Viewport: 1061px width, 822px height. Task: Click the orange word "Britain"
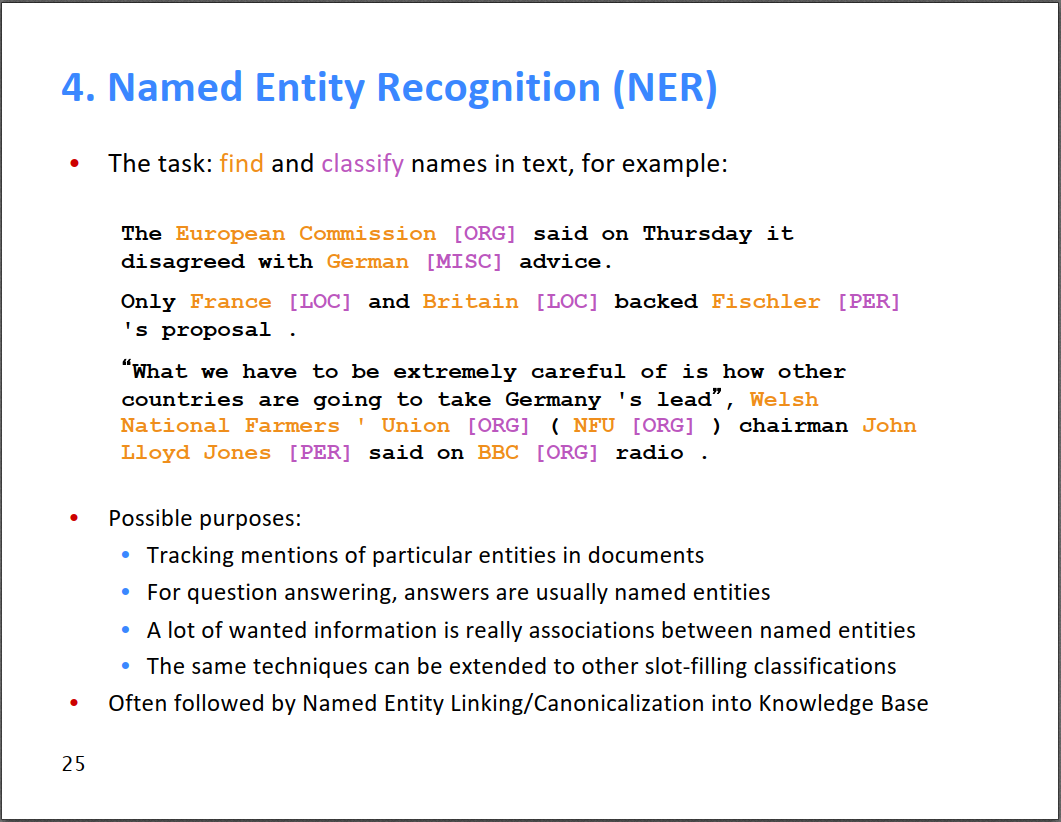(x=470, y=302)
